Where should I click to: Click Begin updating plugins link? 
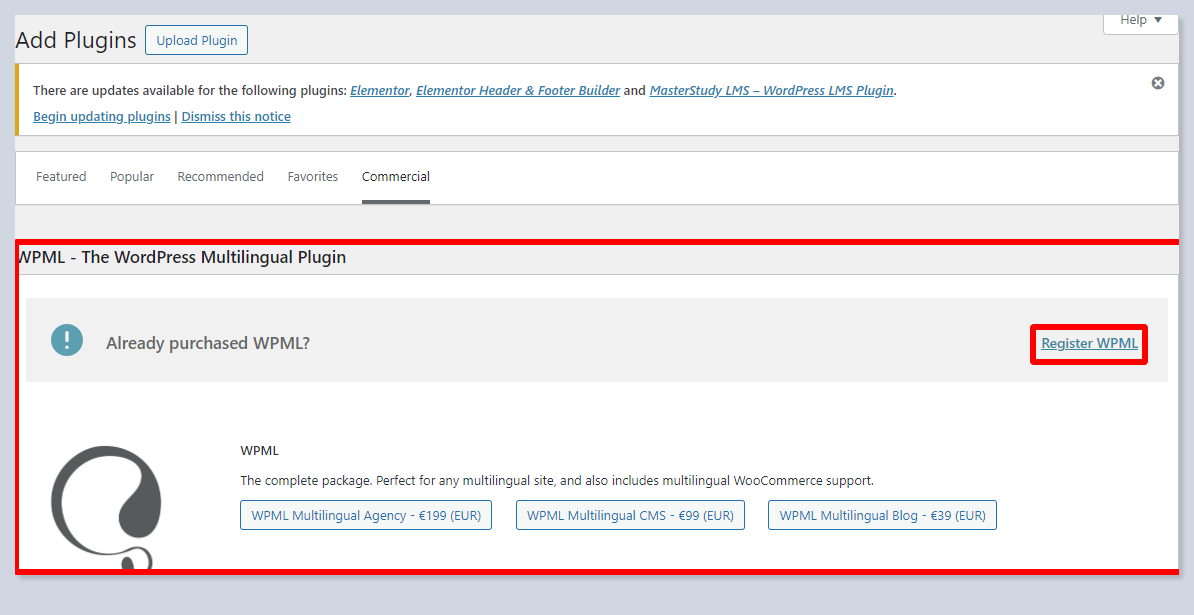[102, 116]
